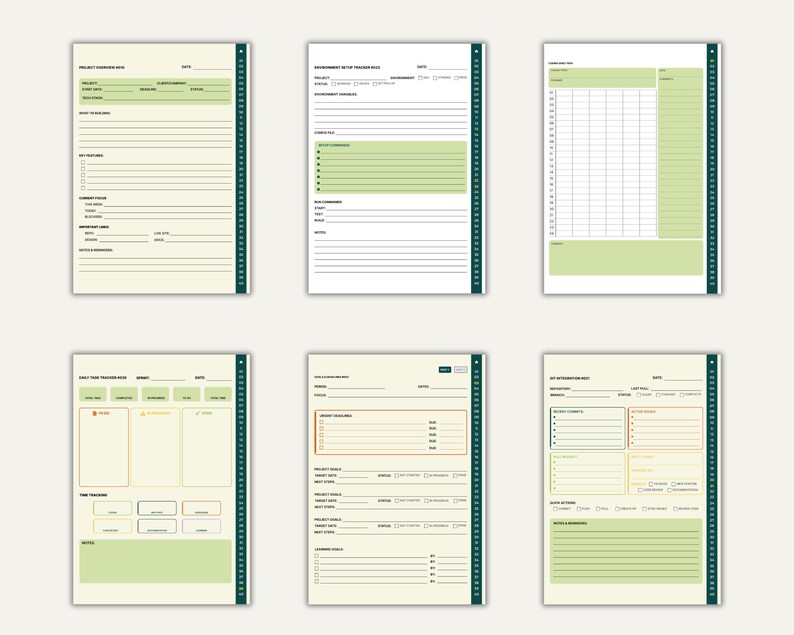Click the In Progress warning triangle icon

click(143, 413)
